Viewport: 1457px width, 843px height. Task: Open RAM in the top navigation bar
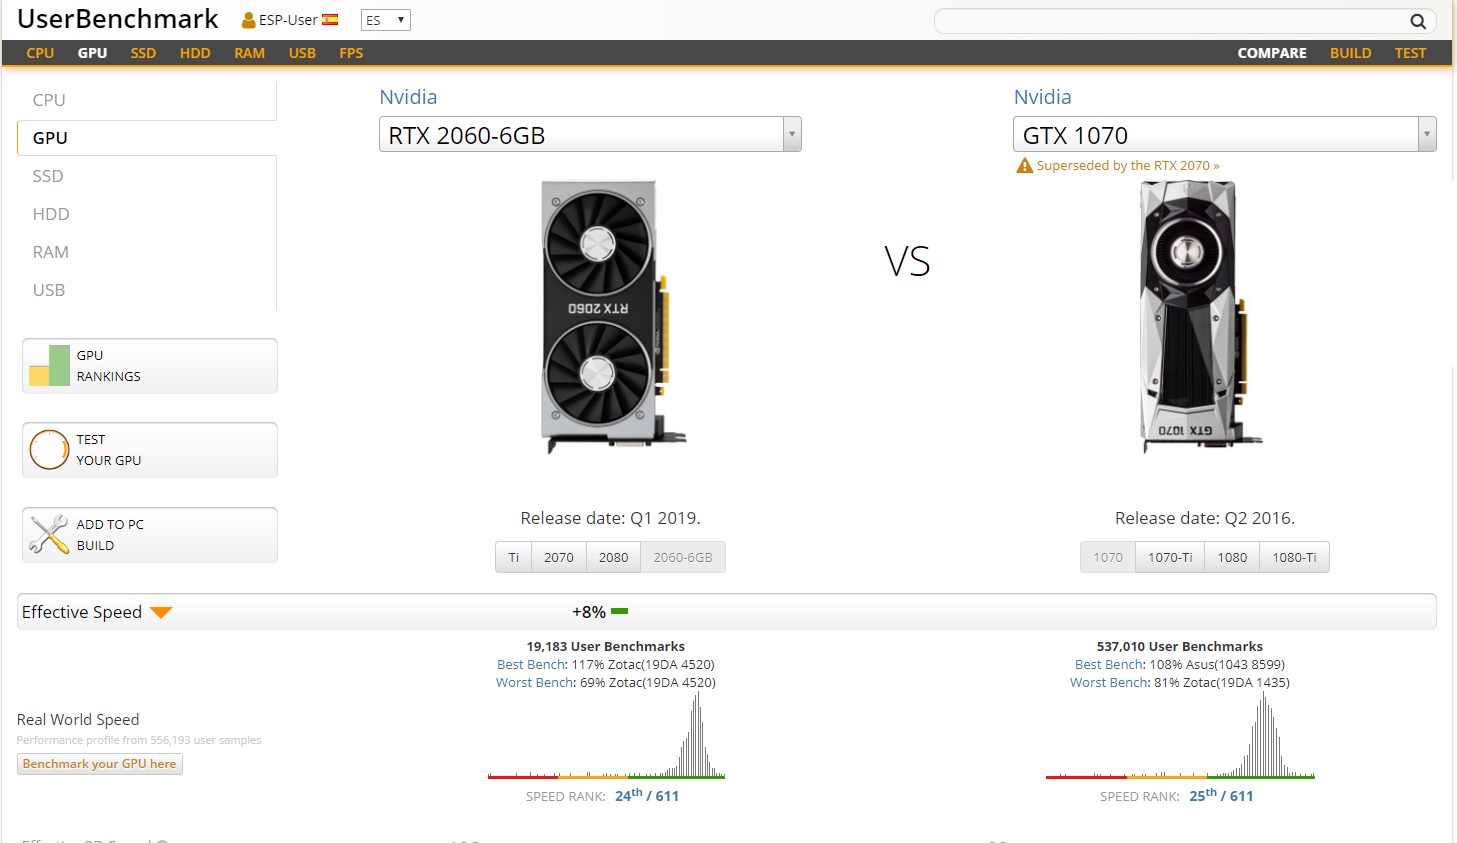pyautogui.click(x=250, y=53)
